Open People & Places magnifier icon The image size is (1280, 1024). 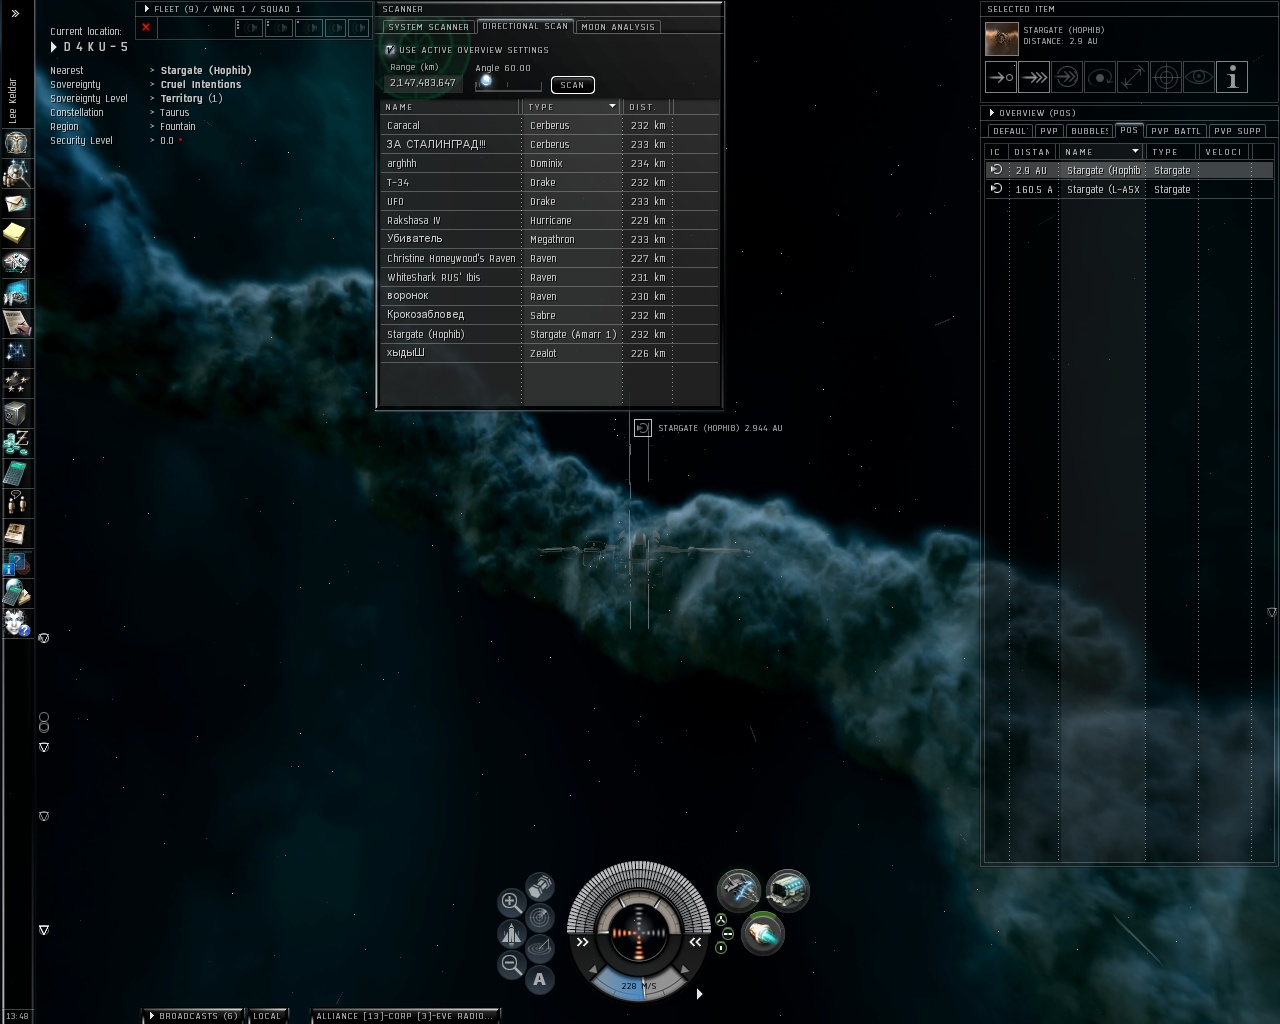[x=17, y=173]
